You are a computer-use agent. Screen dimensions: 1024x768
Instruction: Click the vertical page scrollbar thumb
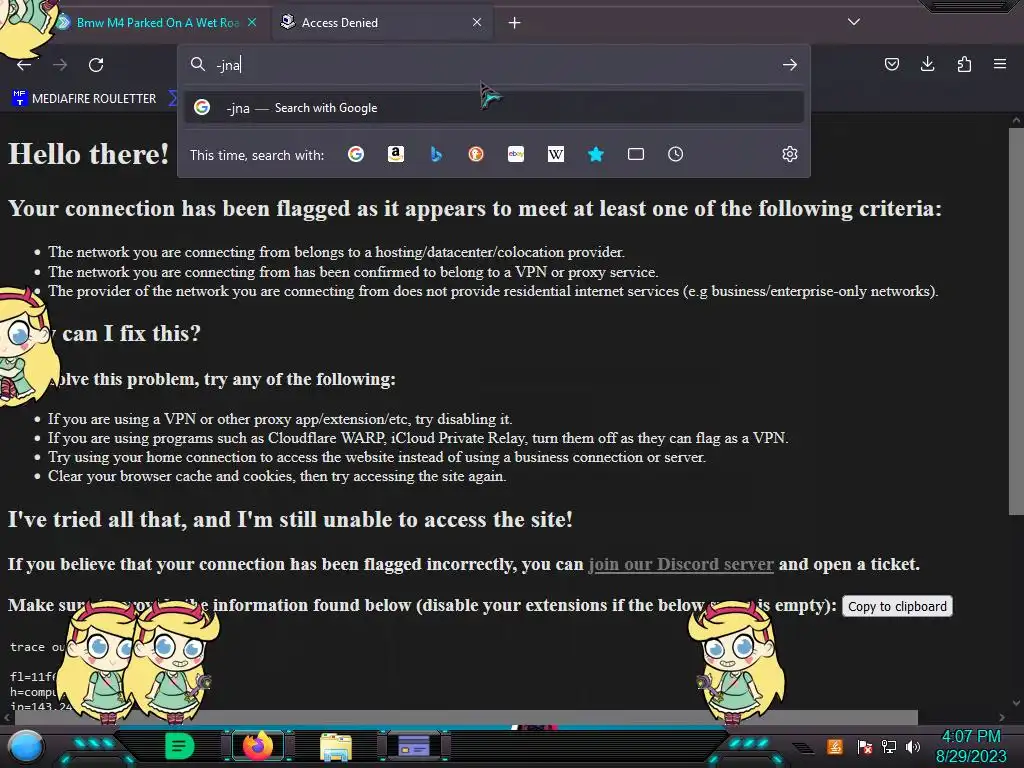pos(1016,320)
